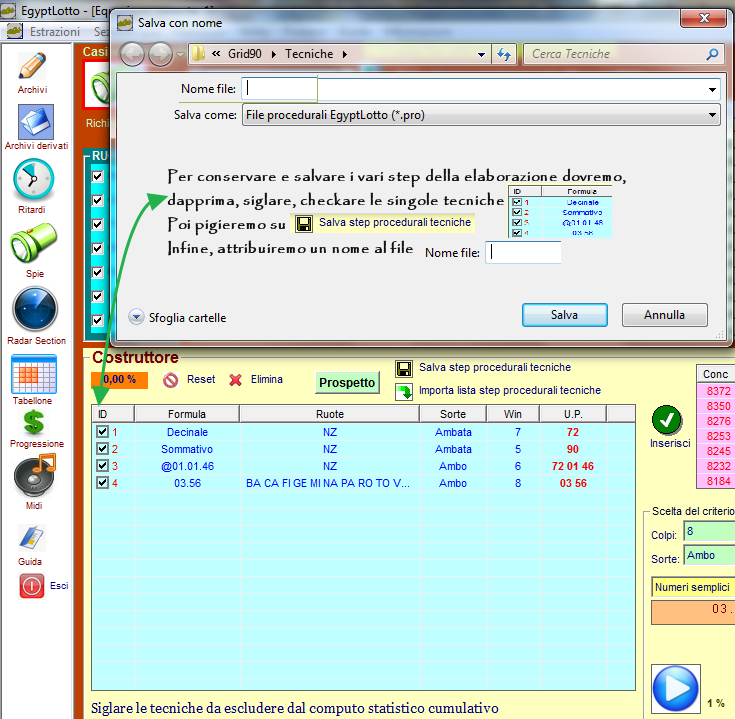
Task: Expand the chevron after Tecniche in path
Action: click(345, 54)
